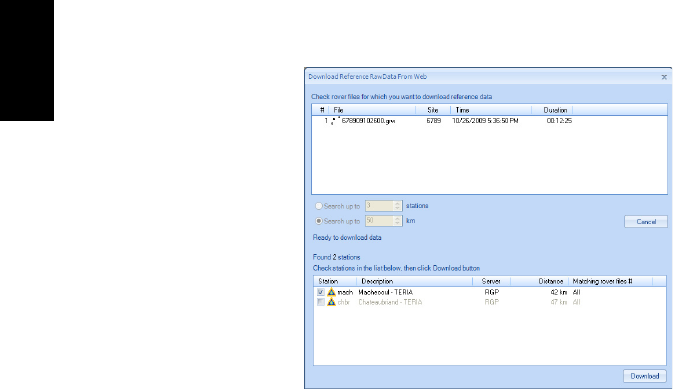Select the Search up to km radio button
The image size is (673, 389).
(319, 221)
